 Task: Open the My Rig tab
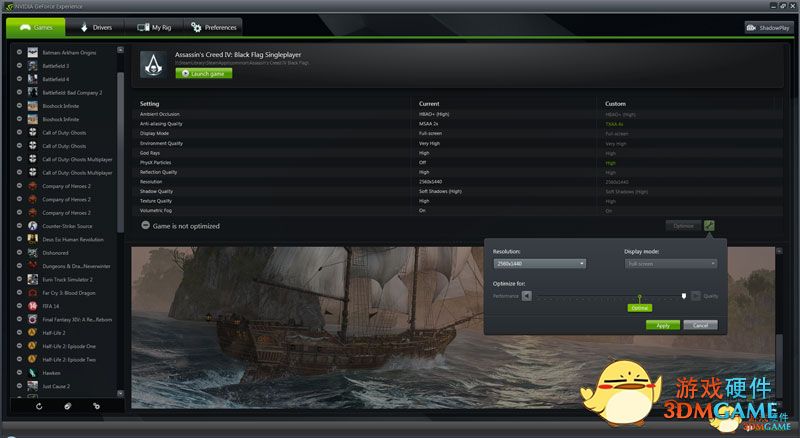(x=154, y=27)
